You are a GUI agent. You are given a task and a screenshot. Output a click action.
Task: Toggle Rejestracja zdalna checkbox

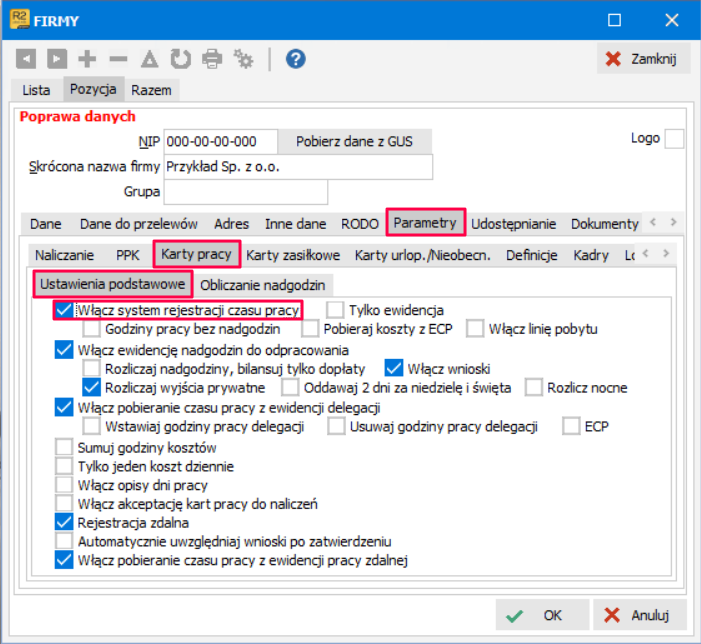(x=64, y=522)
